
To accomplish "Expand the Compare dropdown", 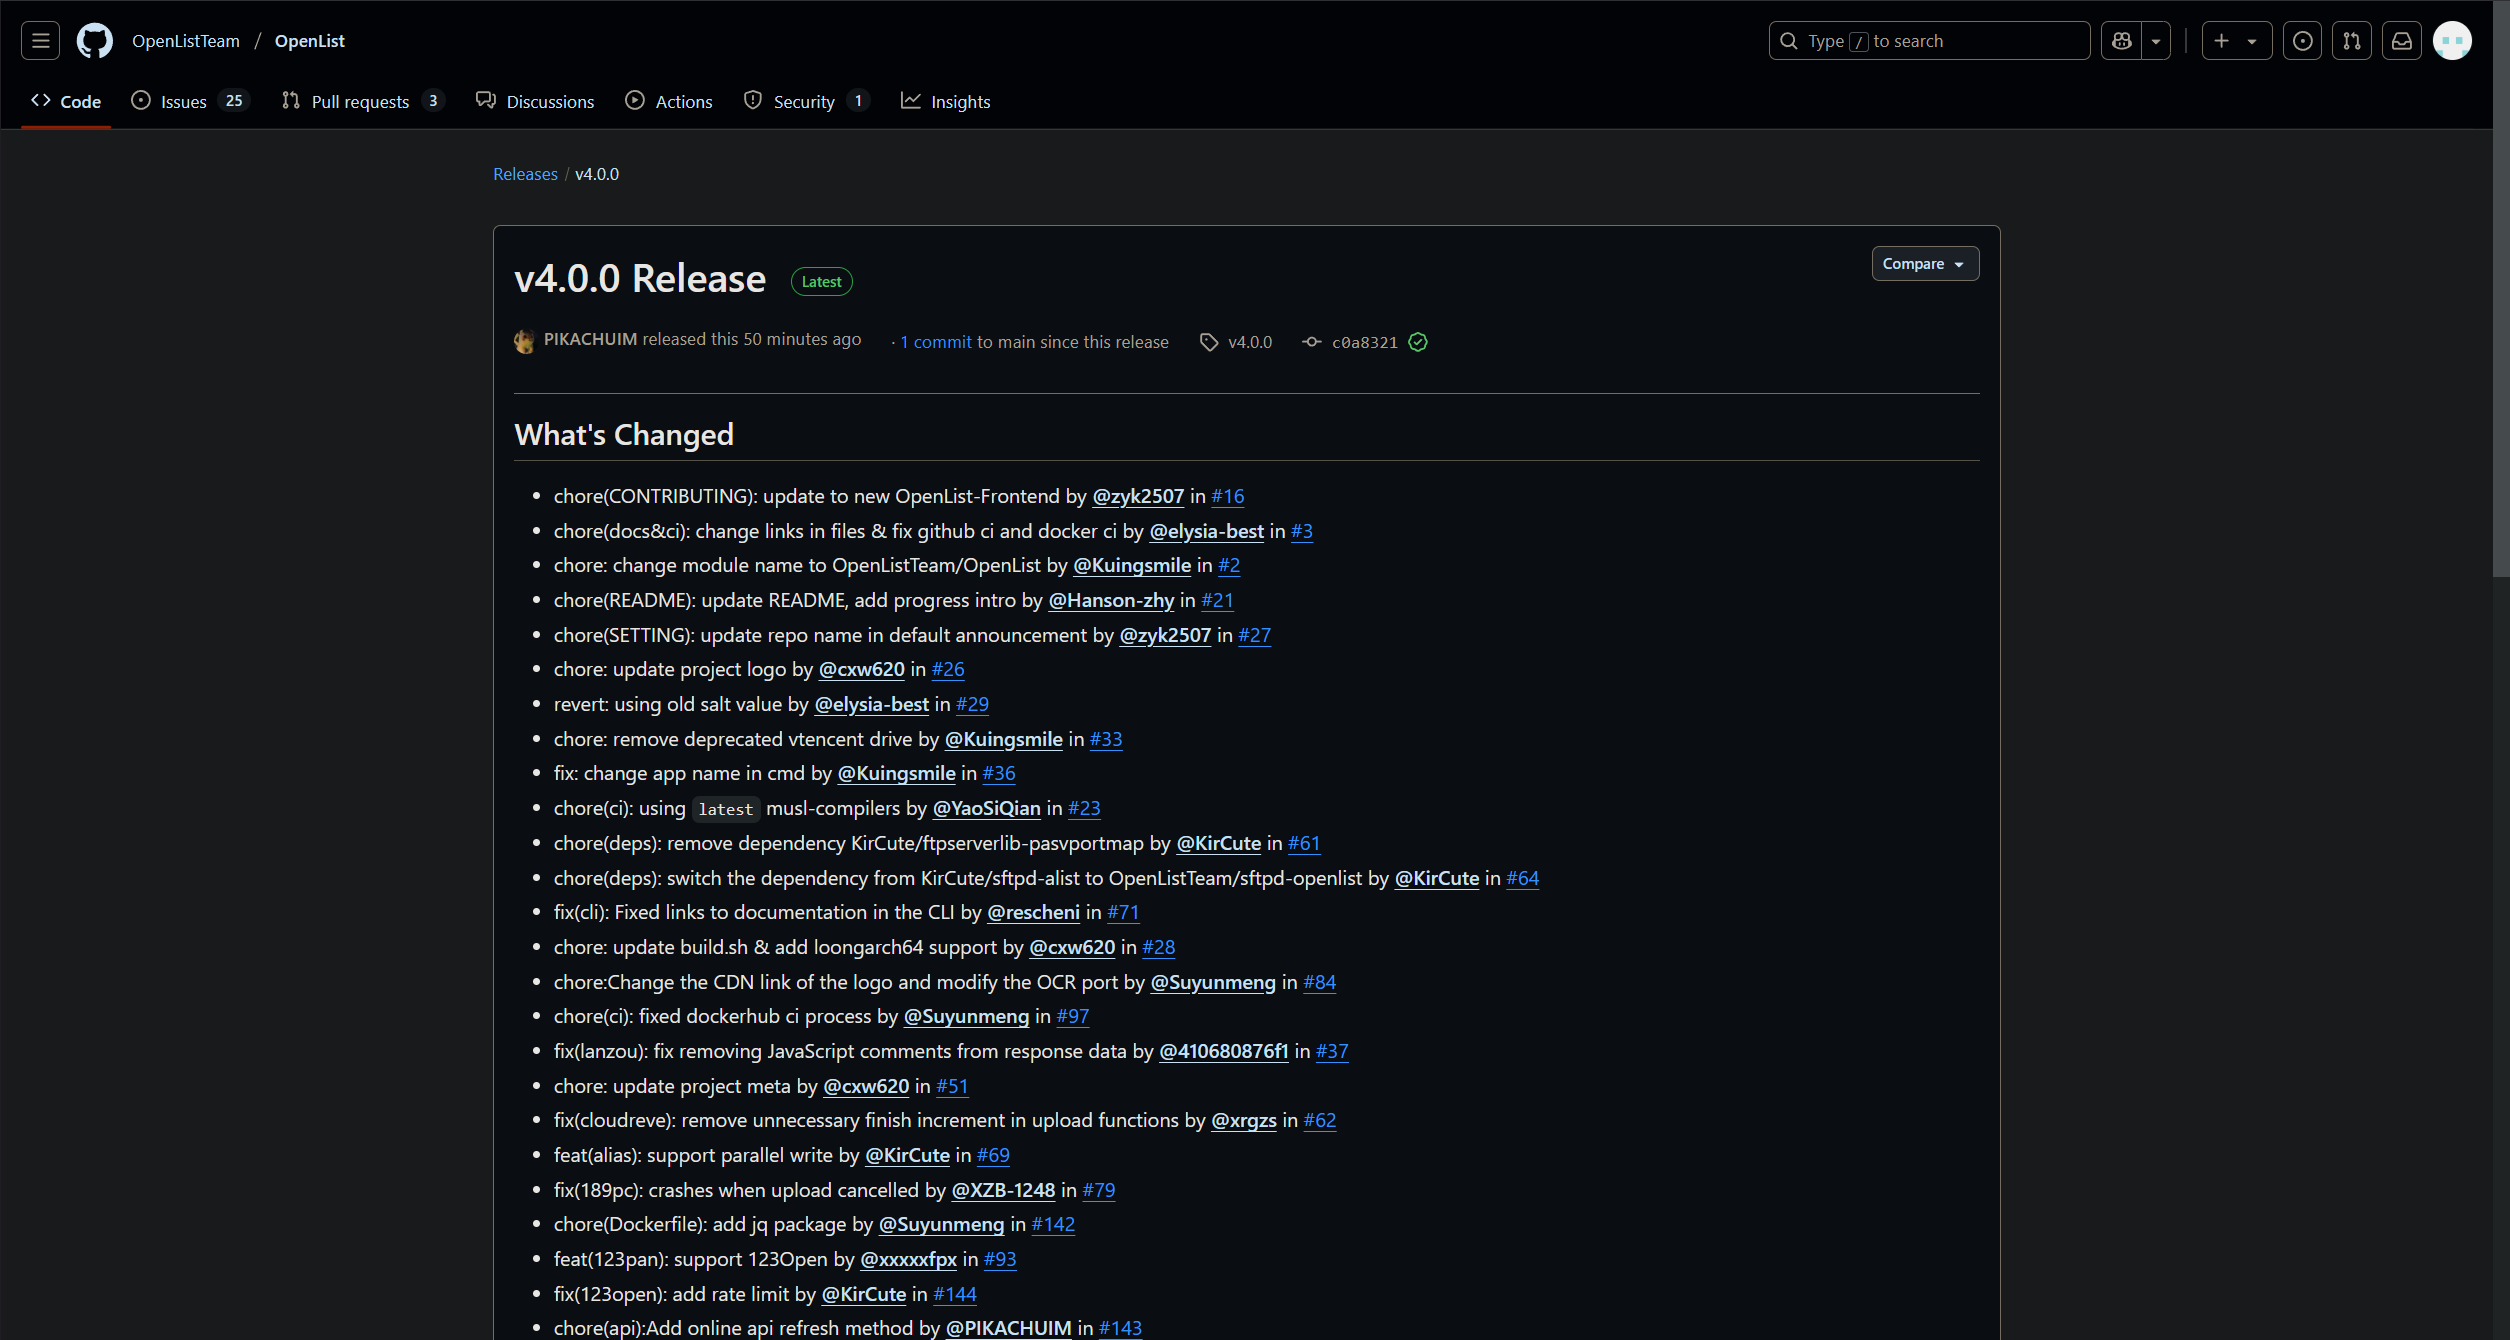I will (1924, 263).
